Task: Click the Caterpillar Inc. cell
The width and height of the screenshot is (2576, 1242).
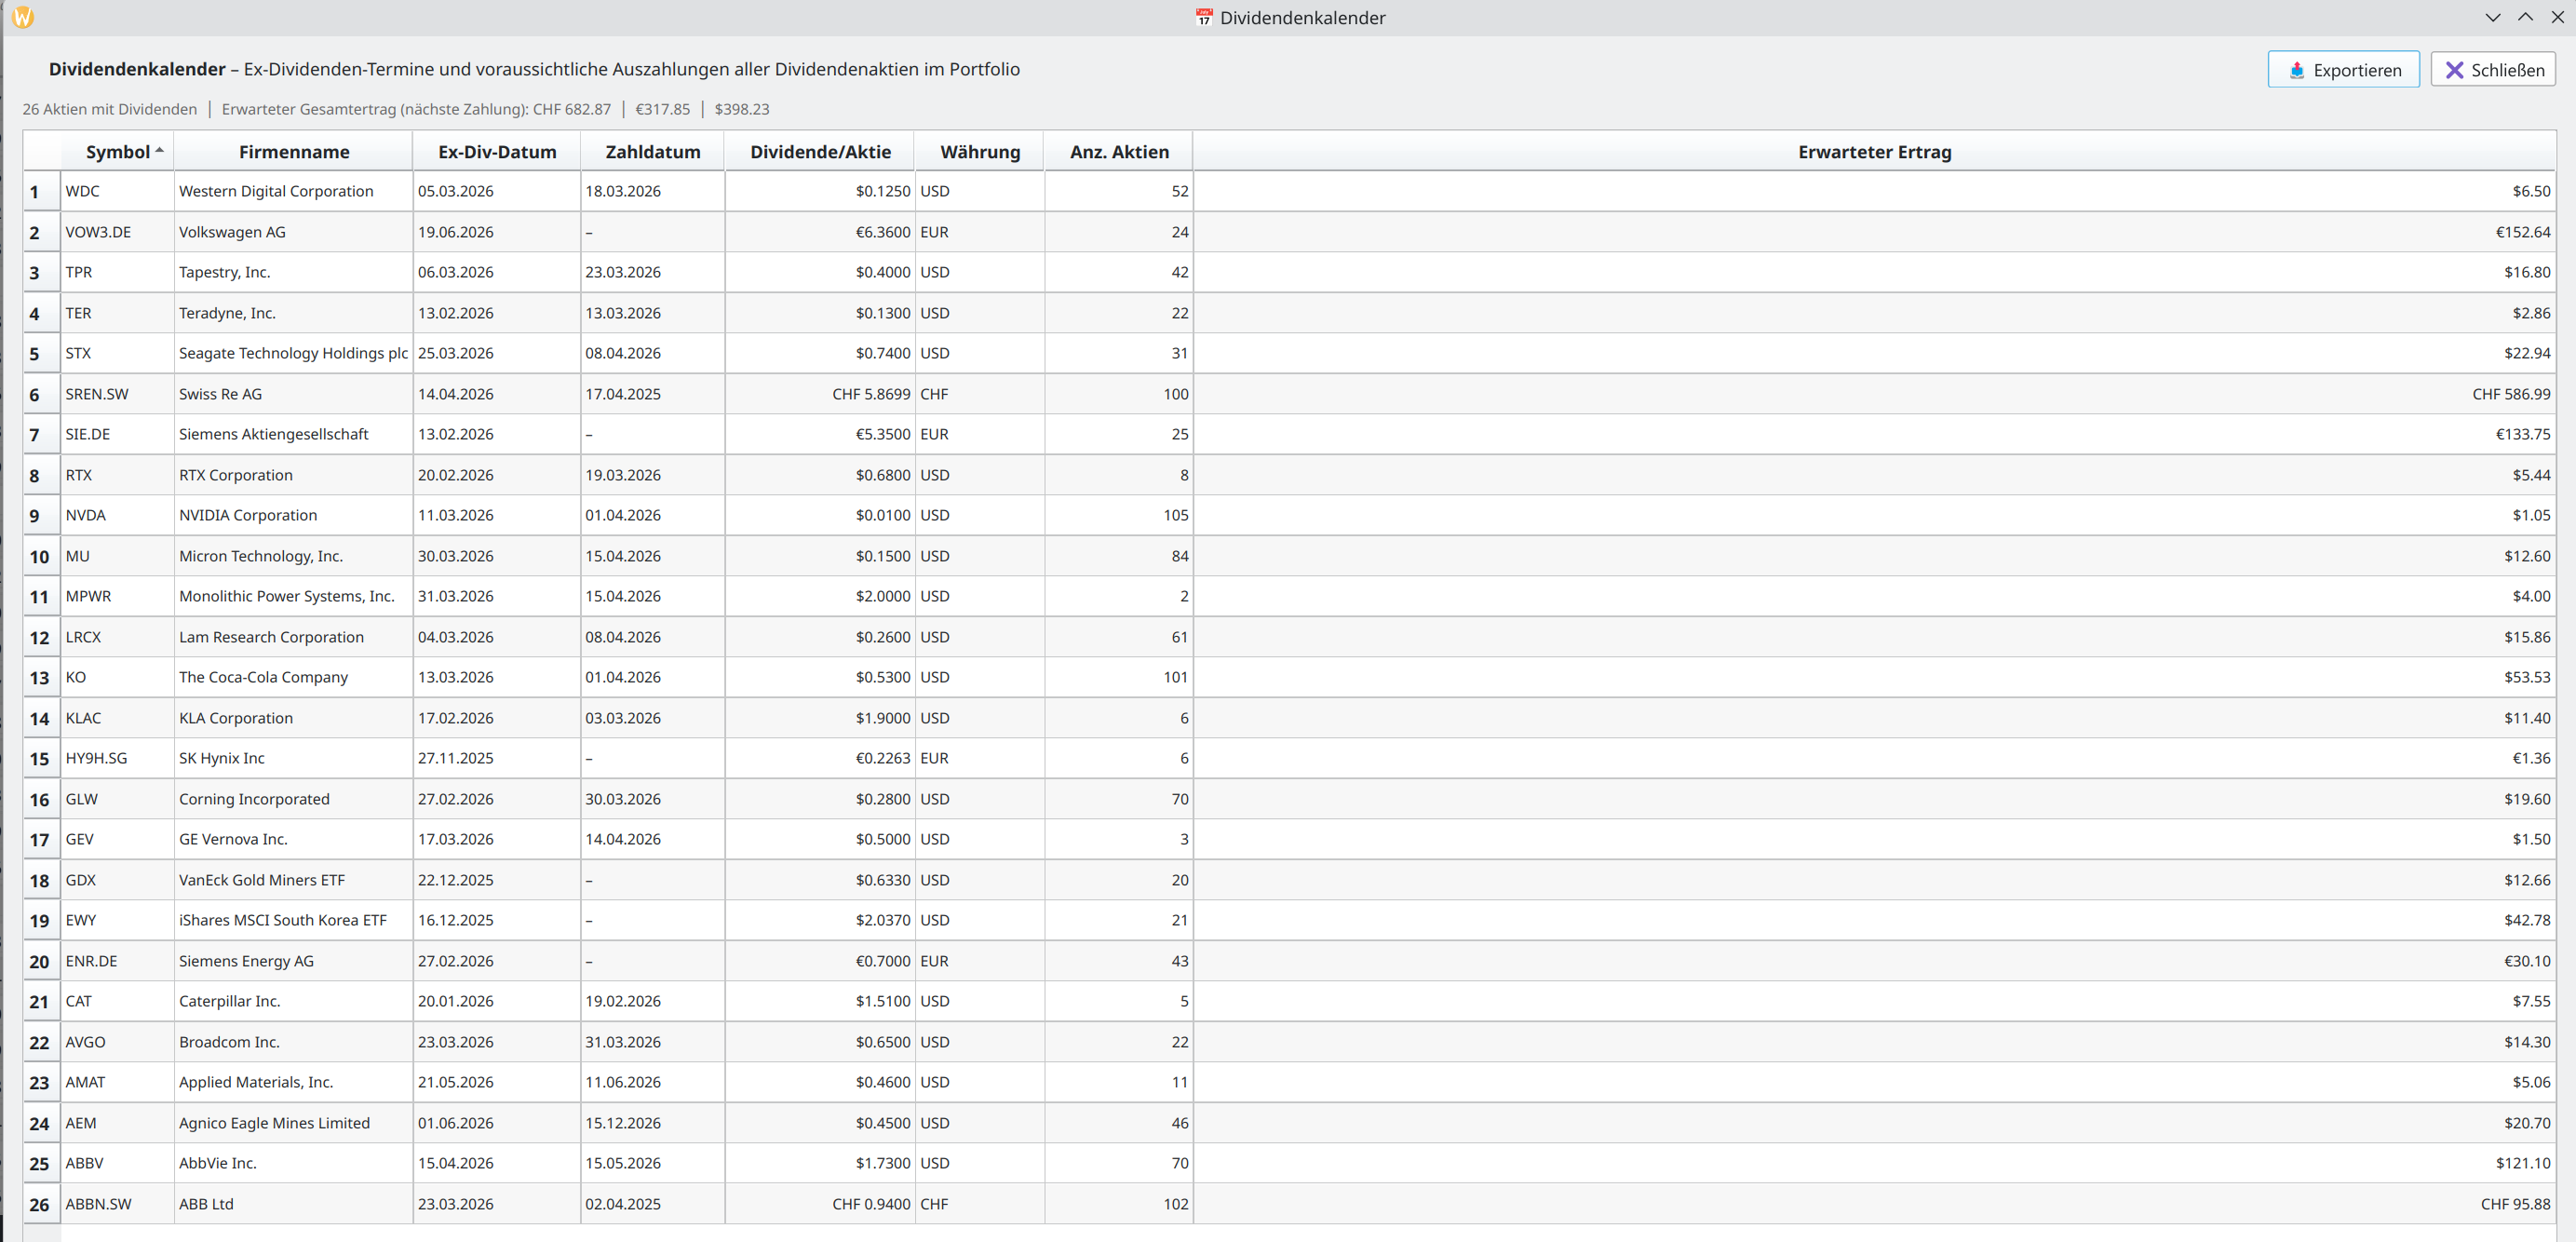Action: point(294,1001)
